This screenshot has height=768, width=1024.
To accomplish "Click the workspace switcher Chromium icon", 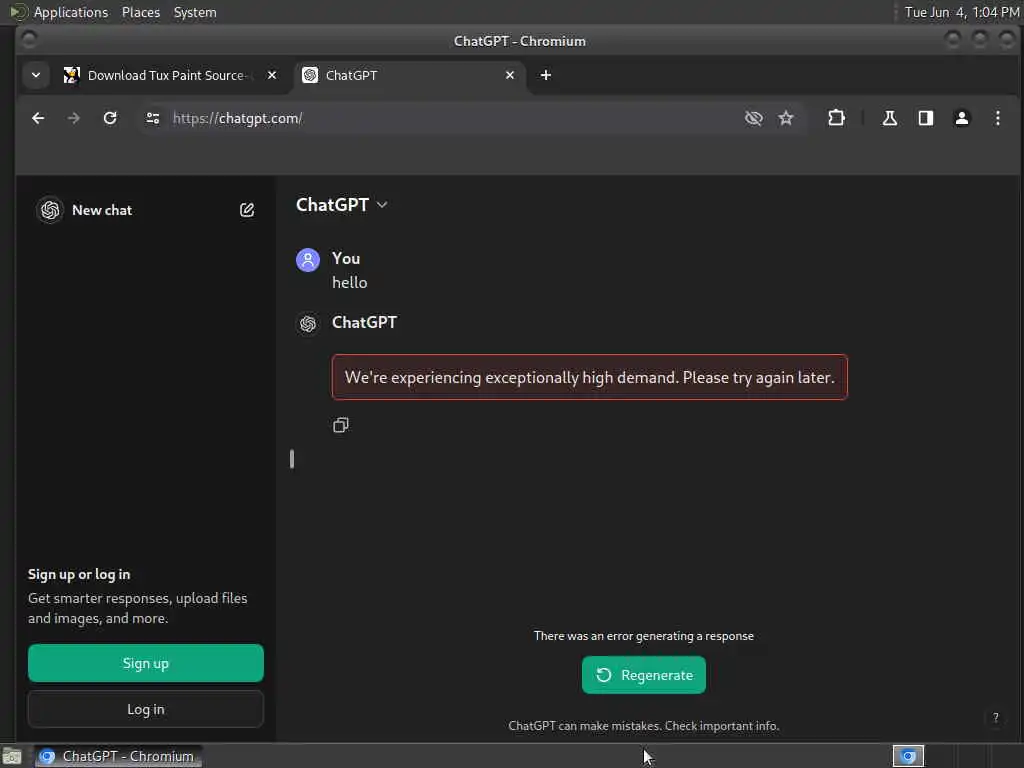I will coord(908,756).
